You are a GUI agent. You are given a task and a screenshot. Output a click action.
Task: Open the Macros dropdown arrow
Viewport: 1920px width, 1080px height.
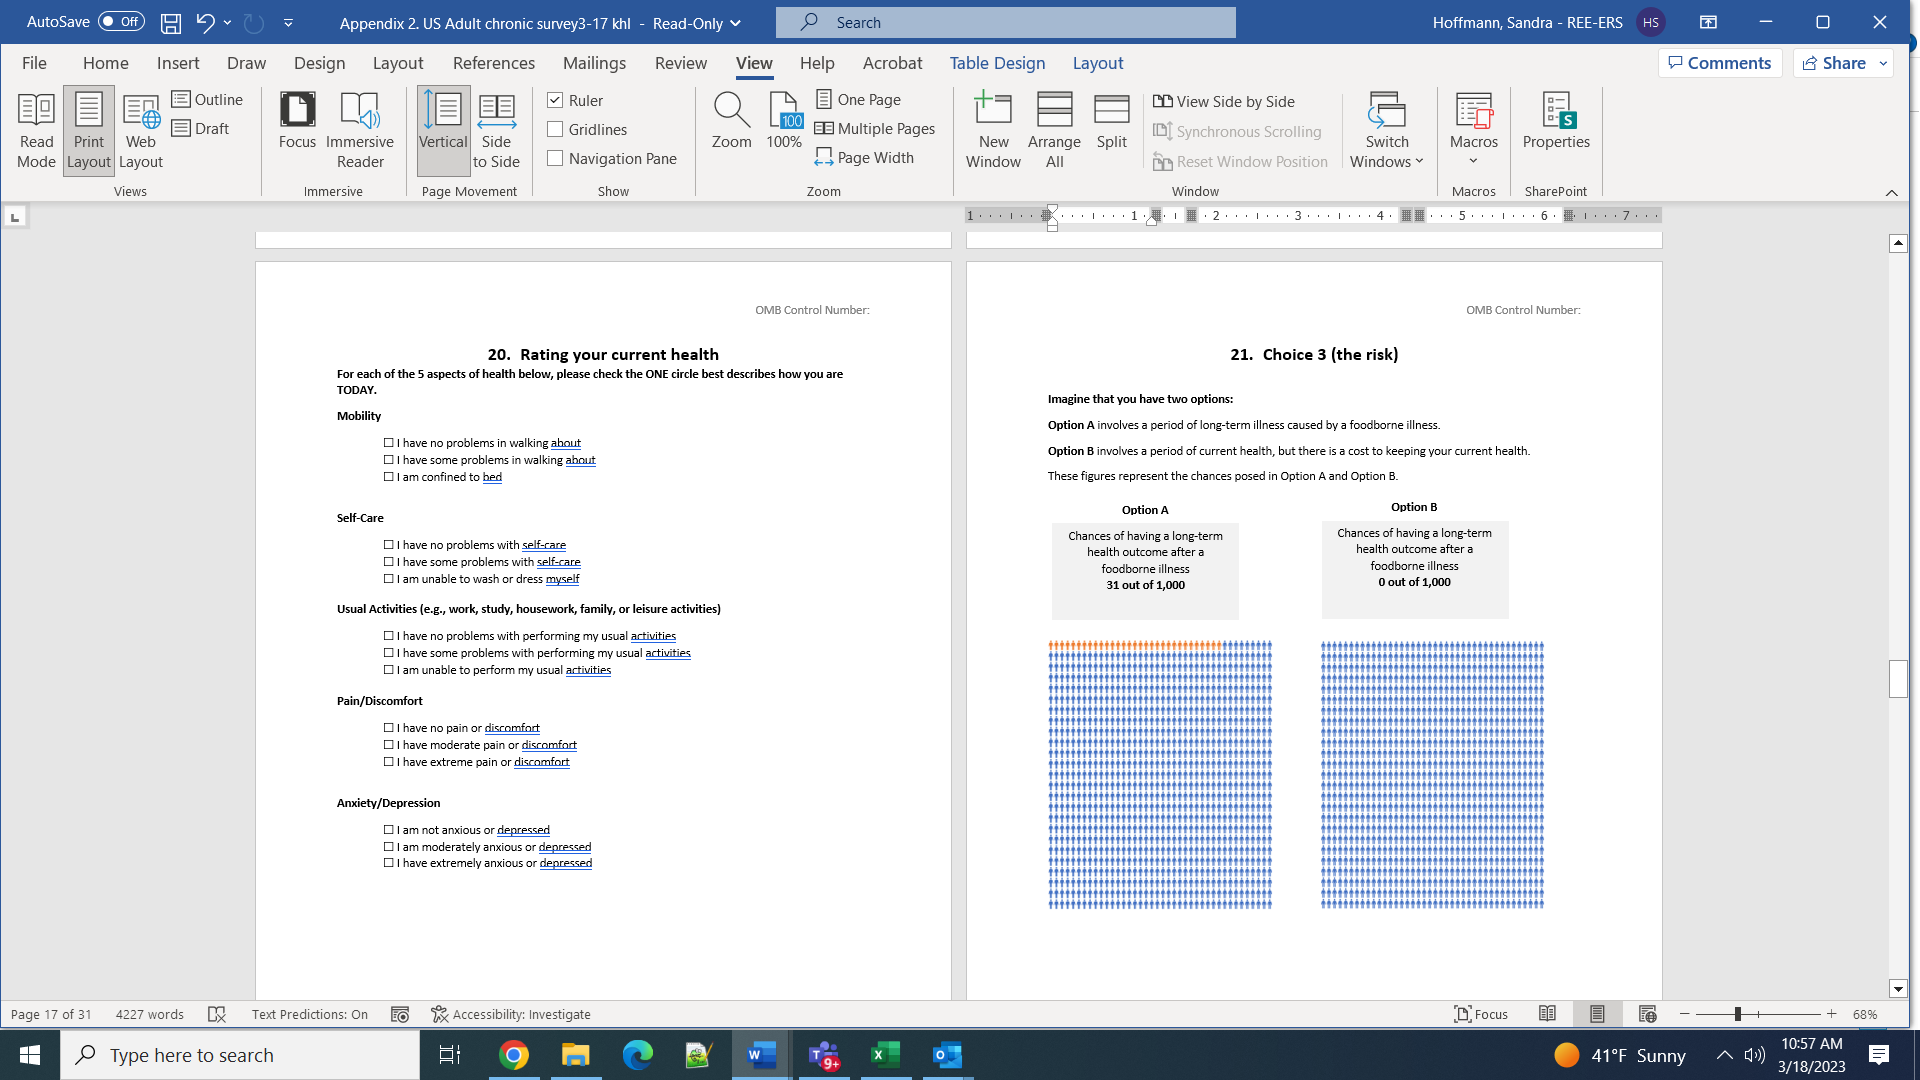pyautogui.click(x=1473, y=161)
